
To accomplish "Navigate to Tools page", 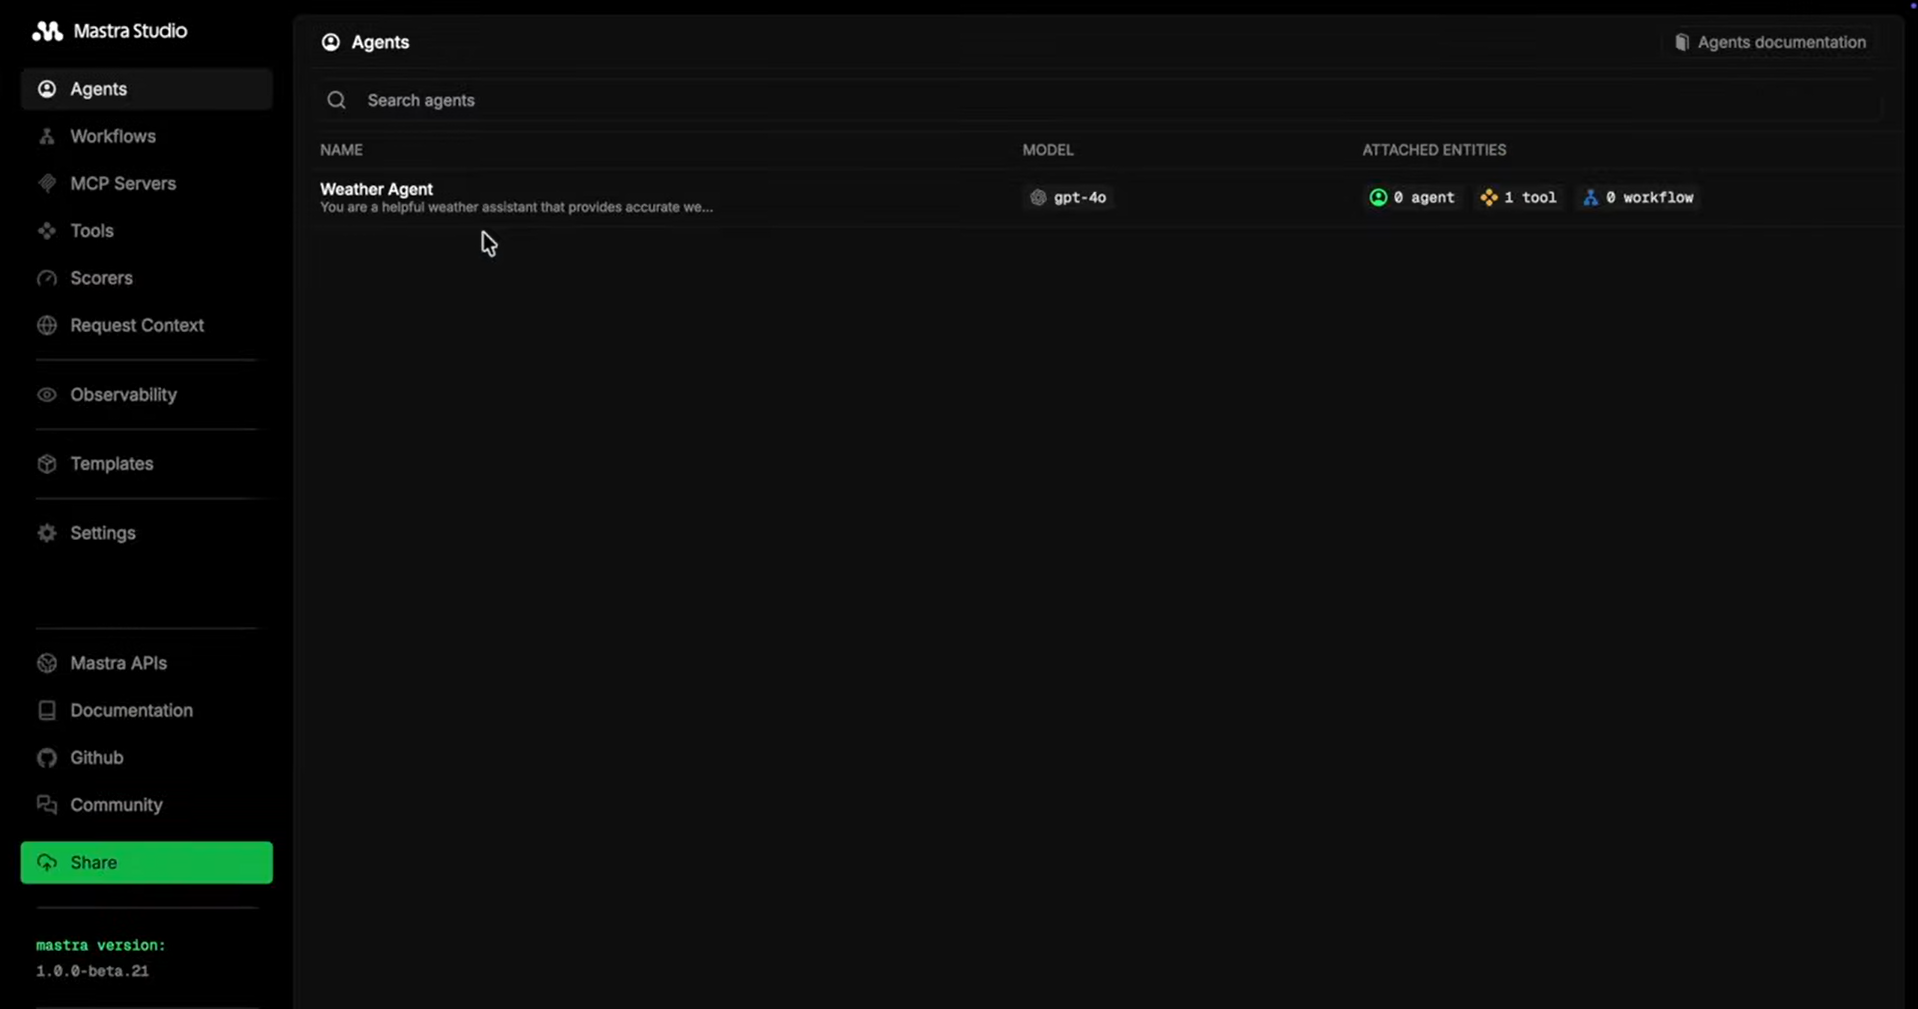I will point(147,230).
